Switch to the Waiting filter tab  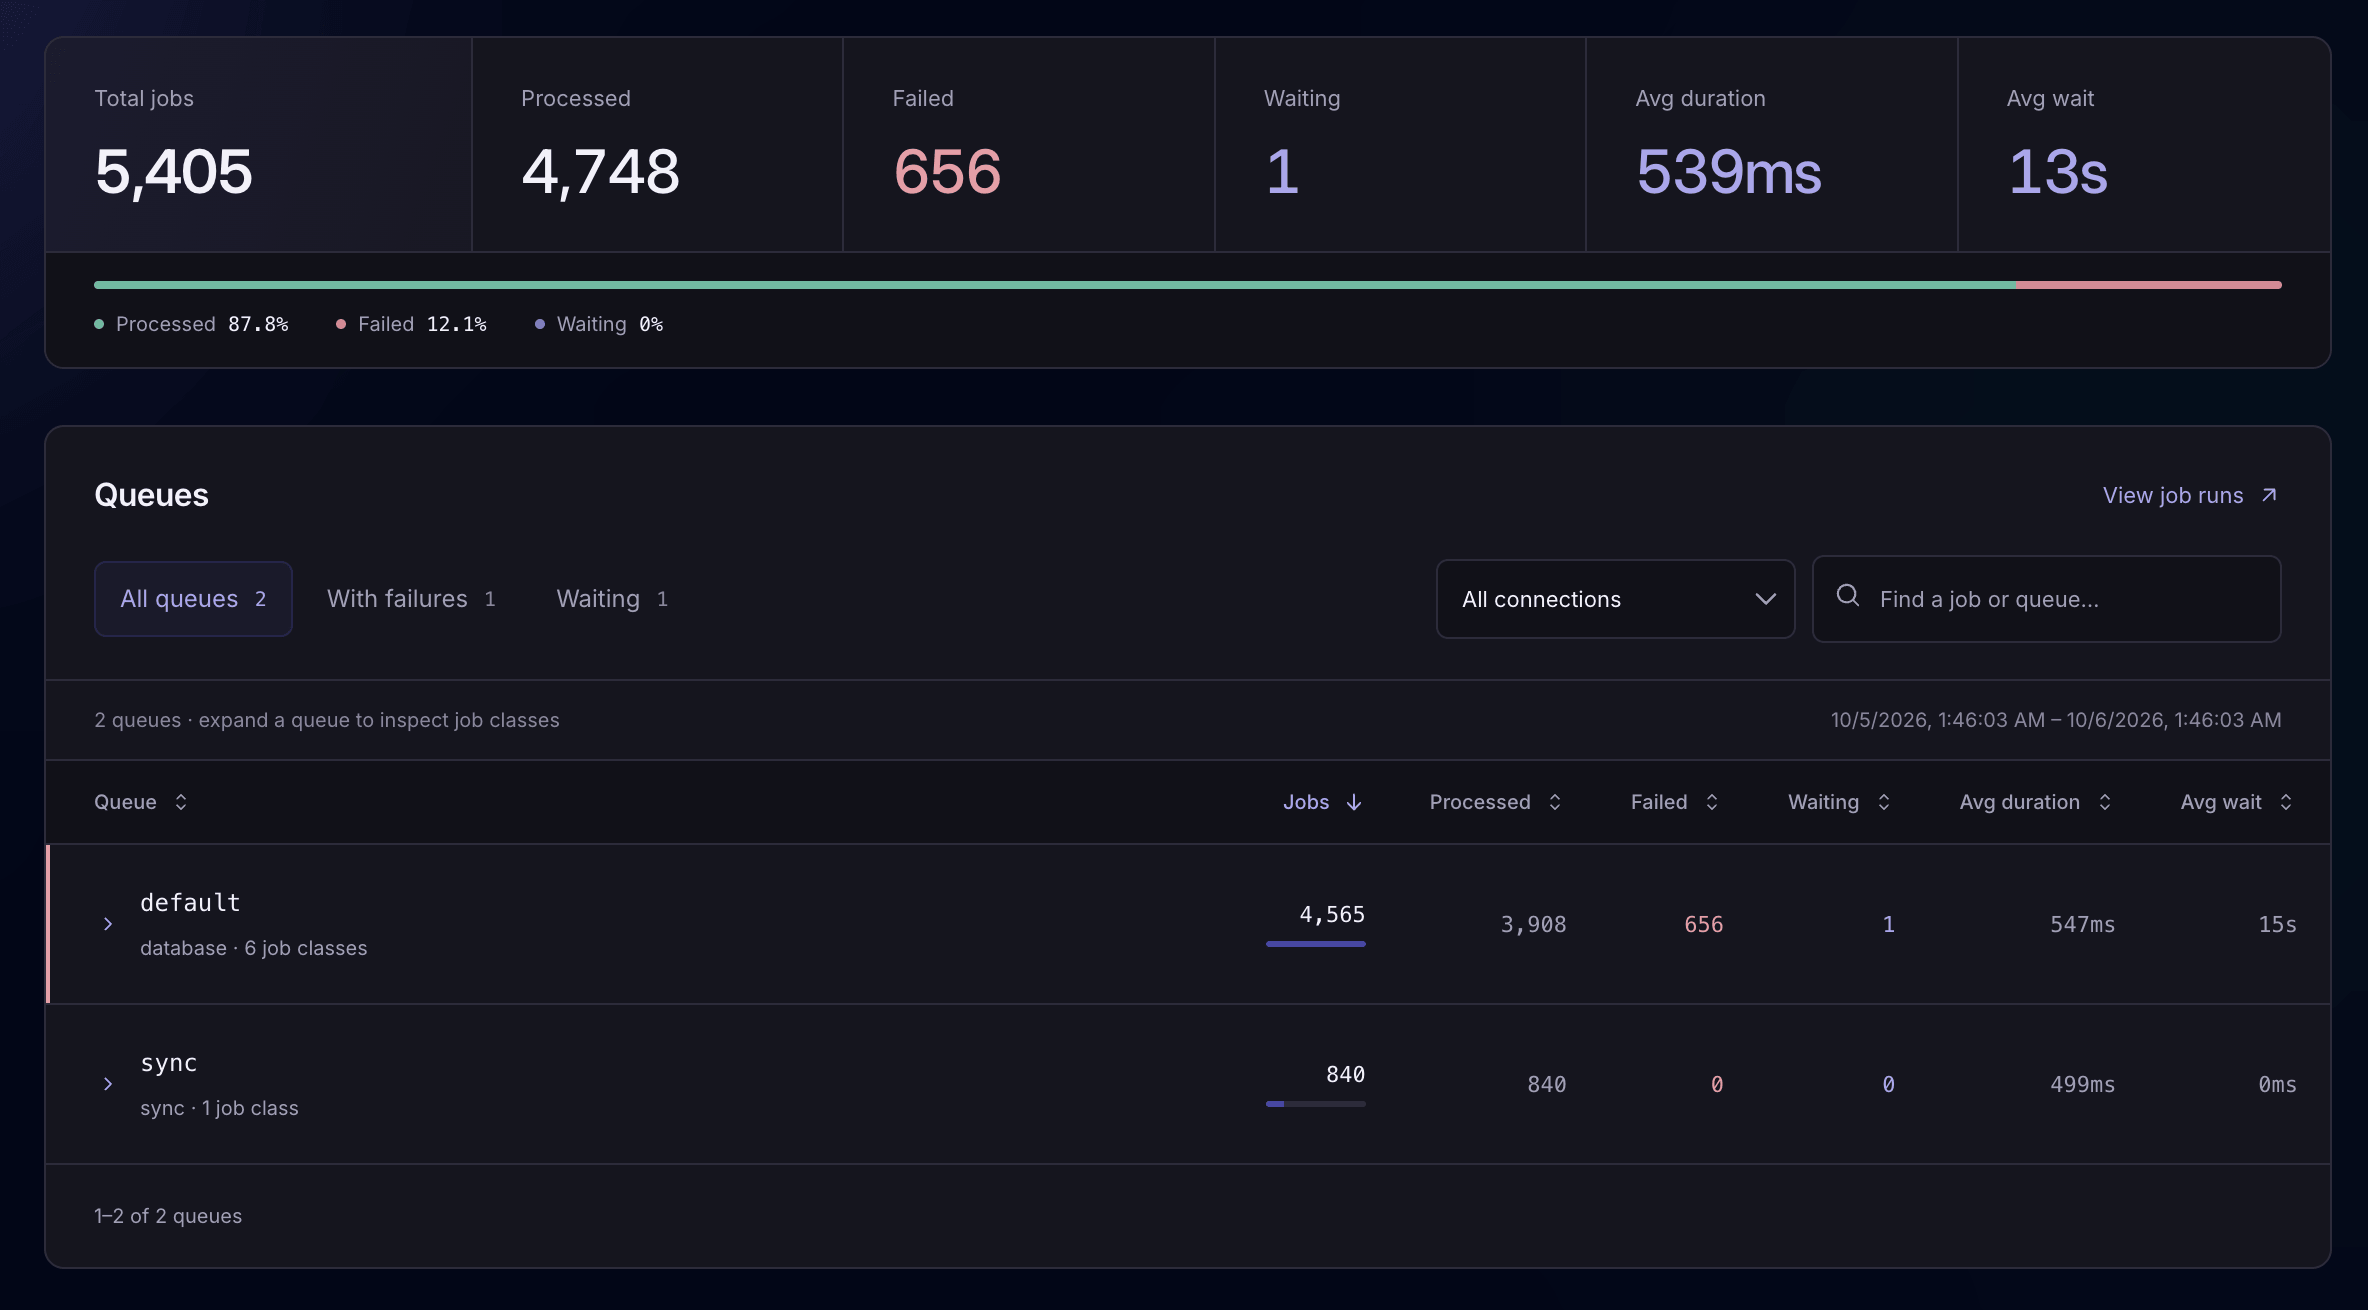[612, 599]
